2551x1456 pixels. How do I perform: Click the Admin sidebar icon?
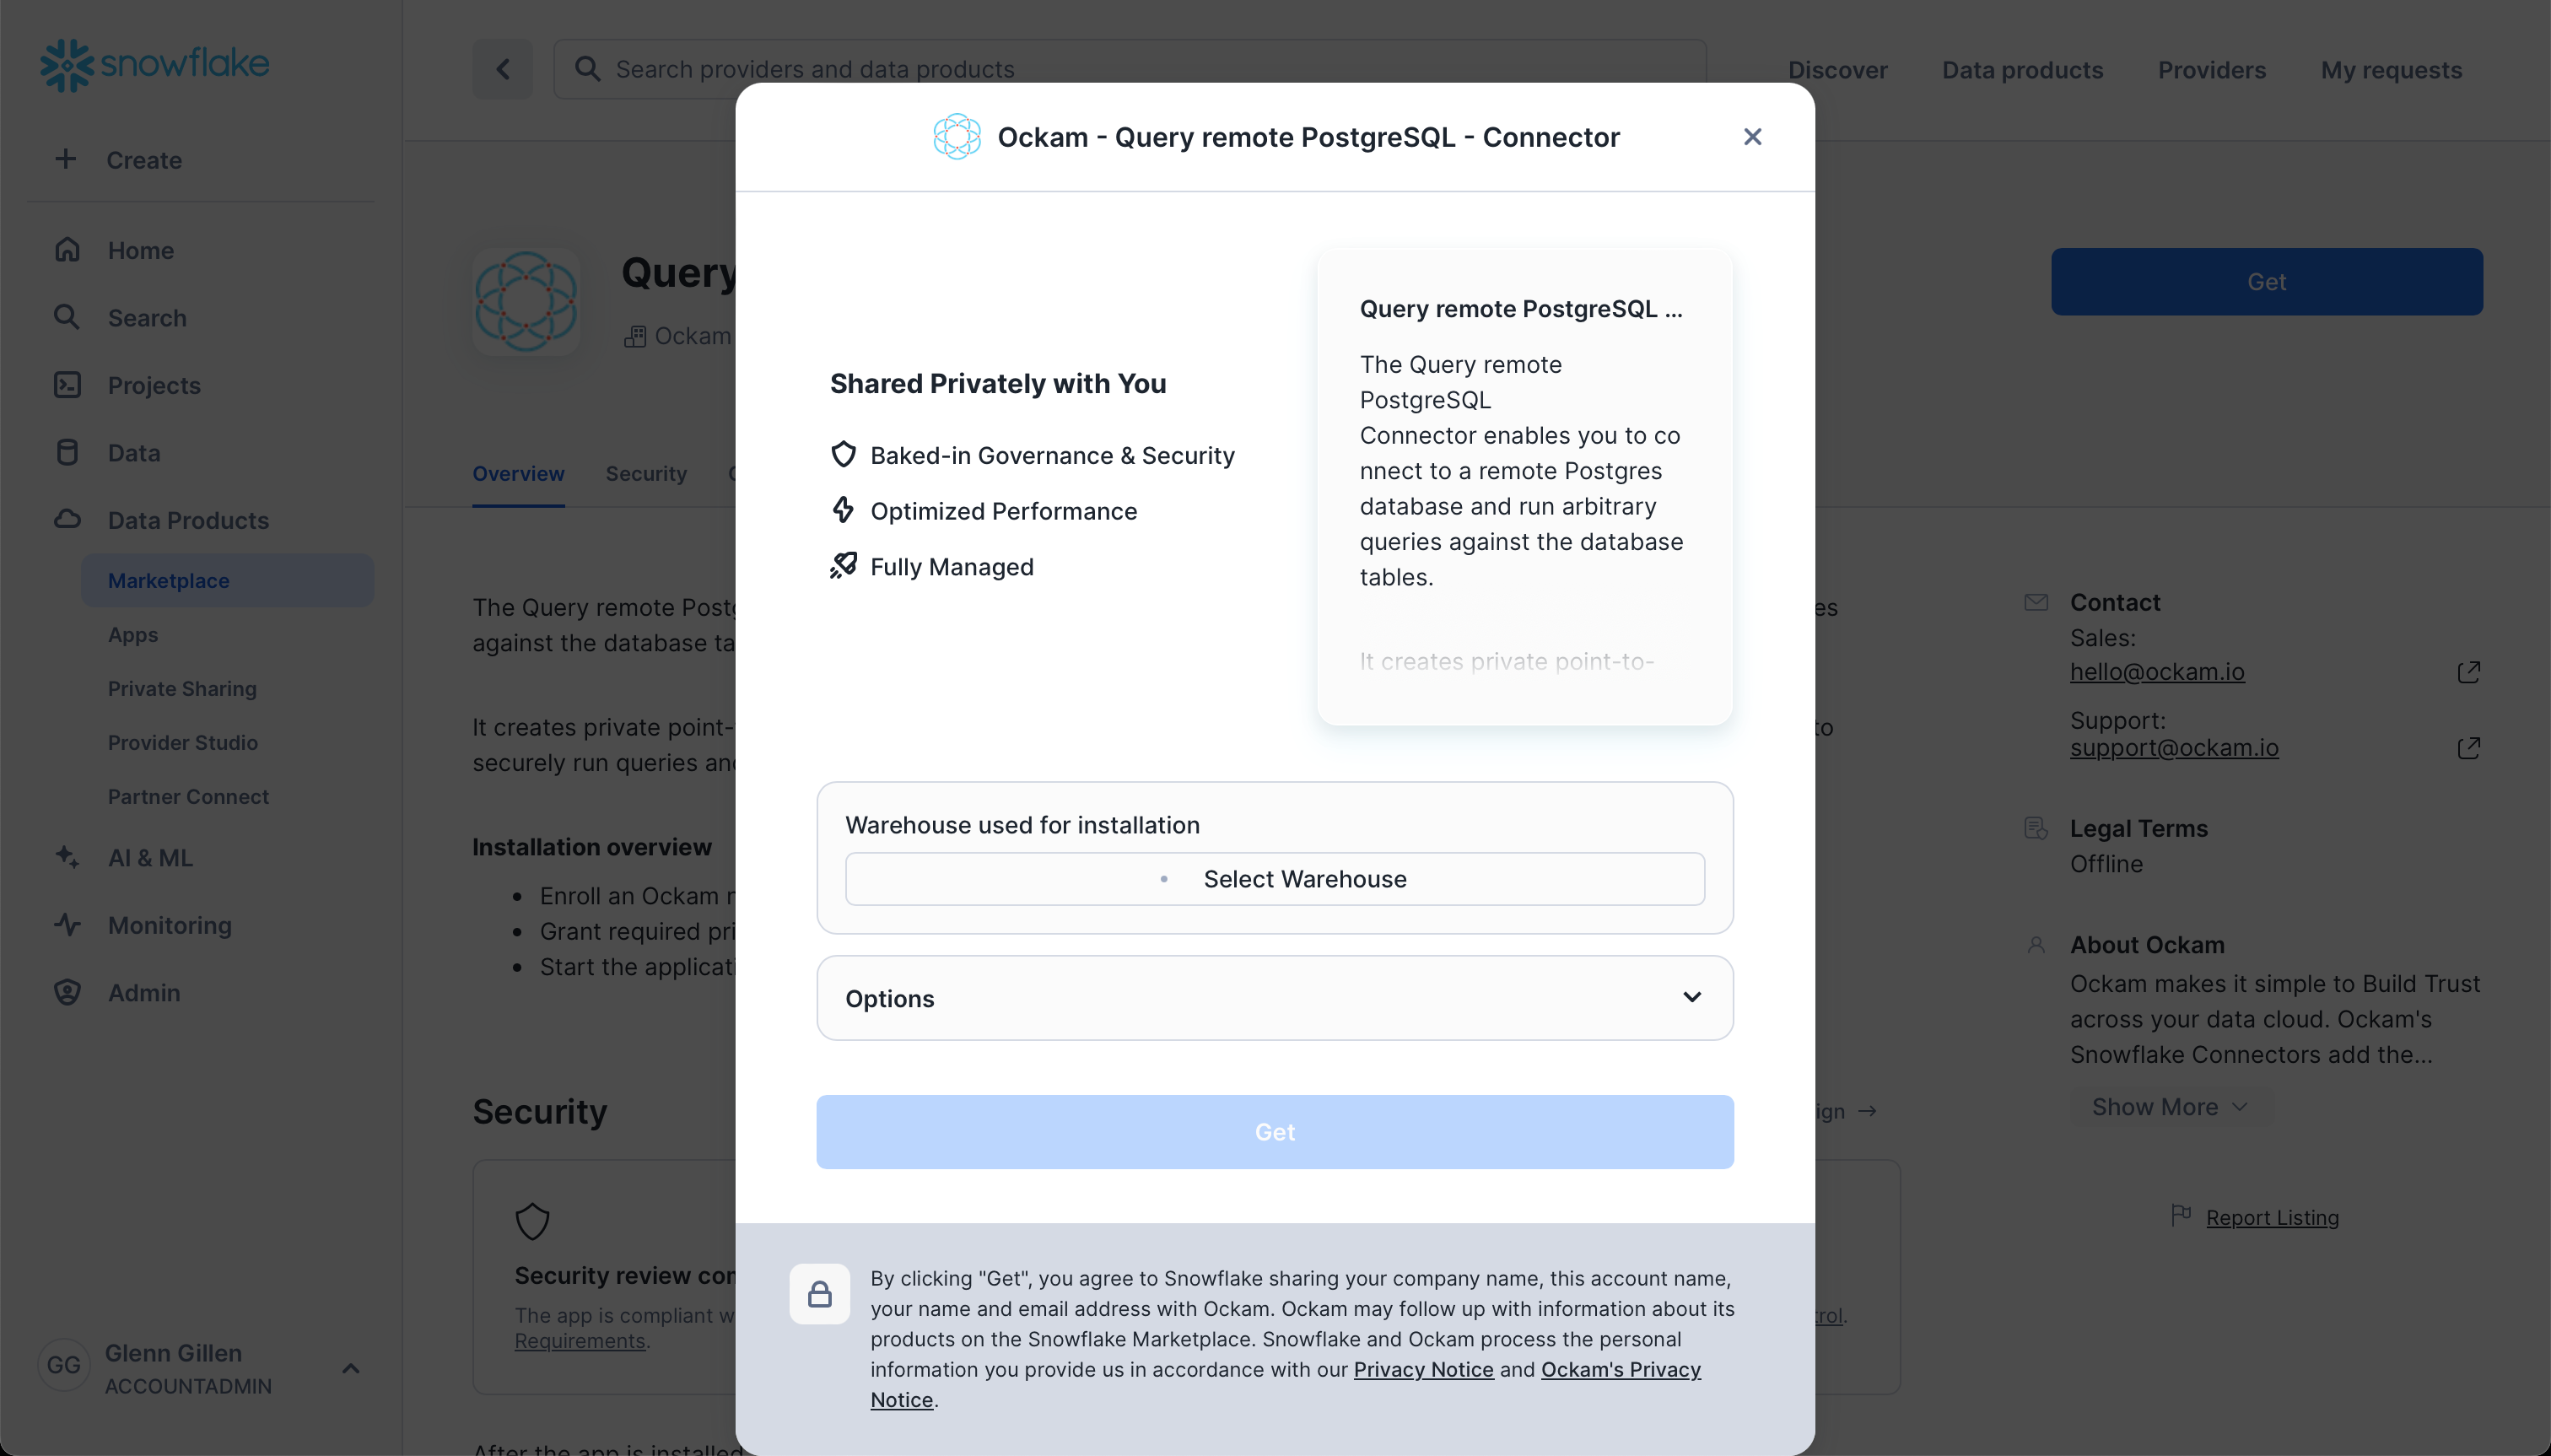pyautogui.click(x=67, y=992)
